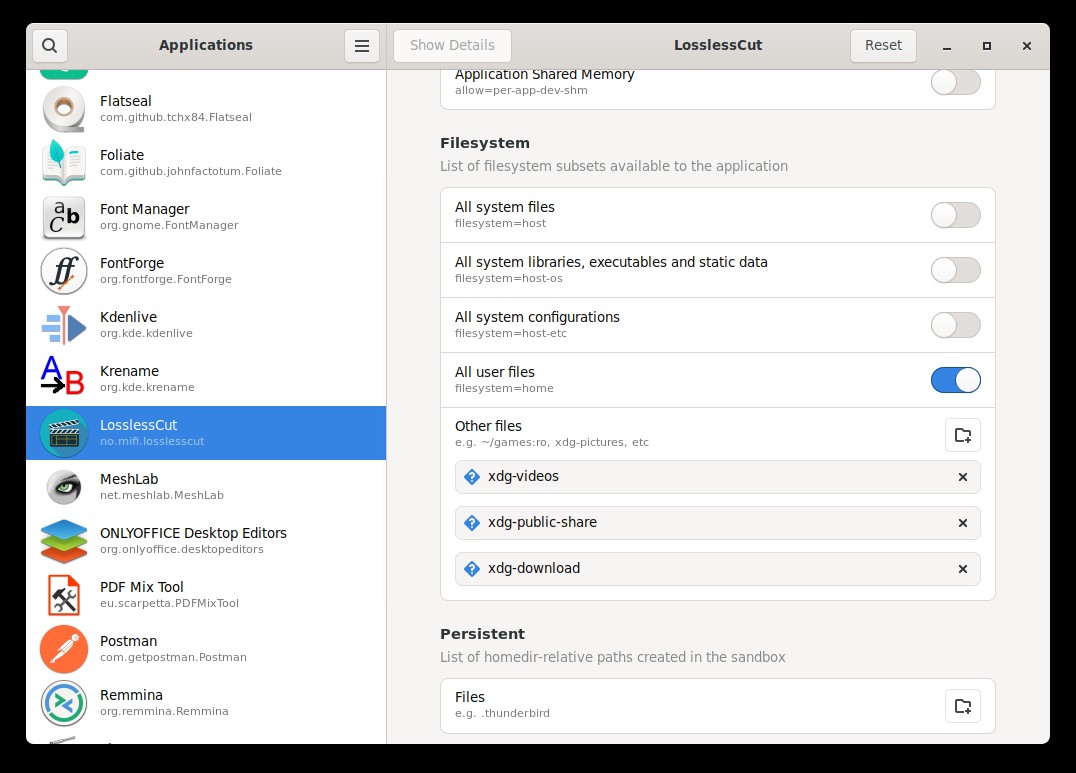
Task: Remove the xdg-download entry
Action: [x=962, y=569]
